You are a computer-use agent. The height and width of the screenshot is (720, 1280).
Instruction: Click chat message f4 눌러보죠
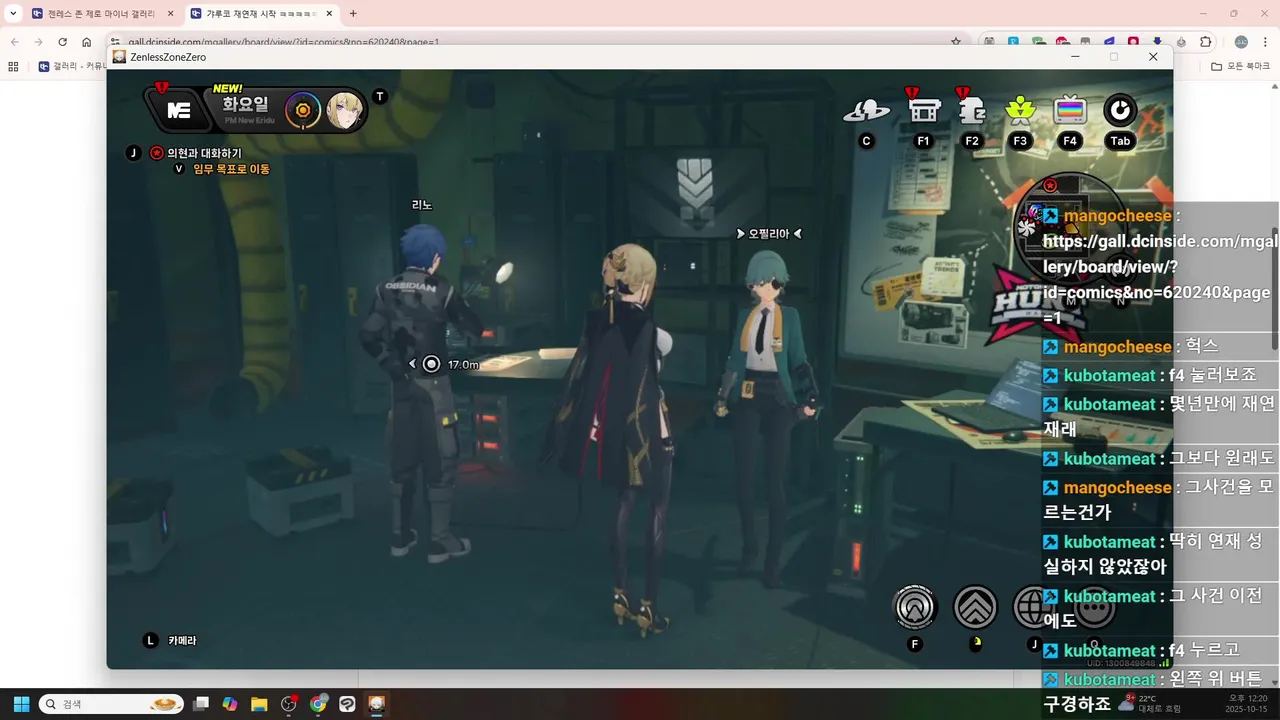point(1212,375)
